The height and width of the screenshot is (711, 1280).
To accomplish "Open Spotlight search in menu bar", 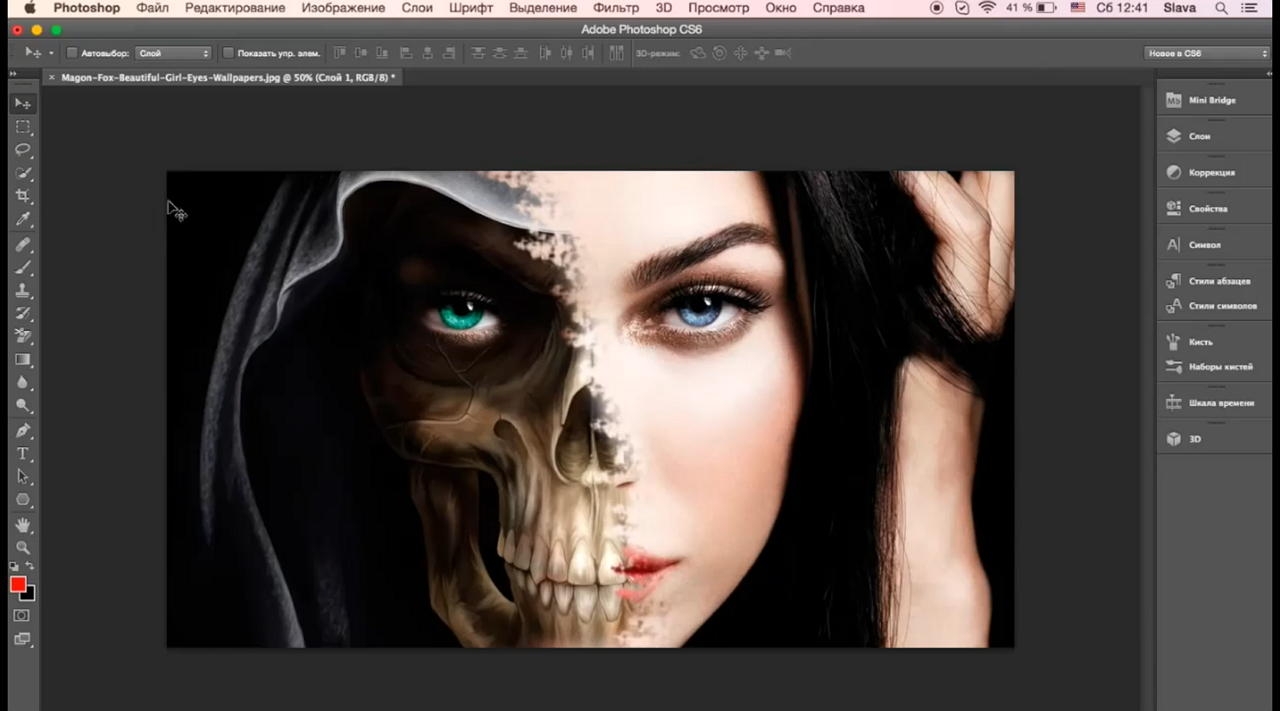I will point(1221,8).
